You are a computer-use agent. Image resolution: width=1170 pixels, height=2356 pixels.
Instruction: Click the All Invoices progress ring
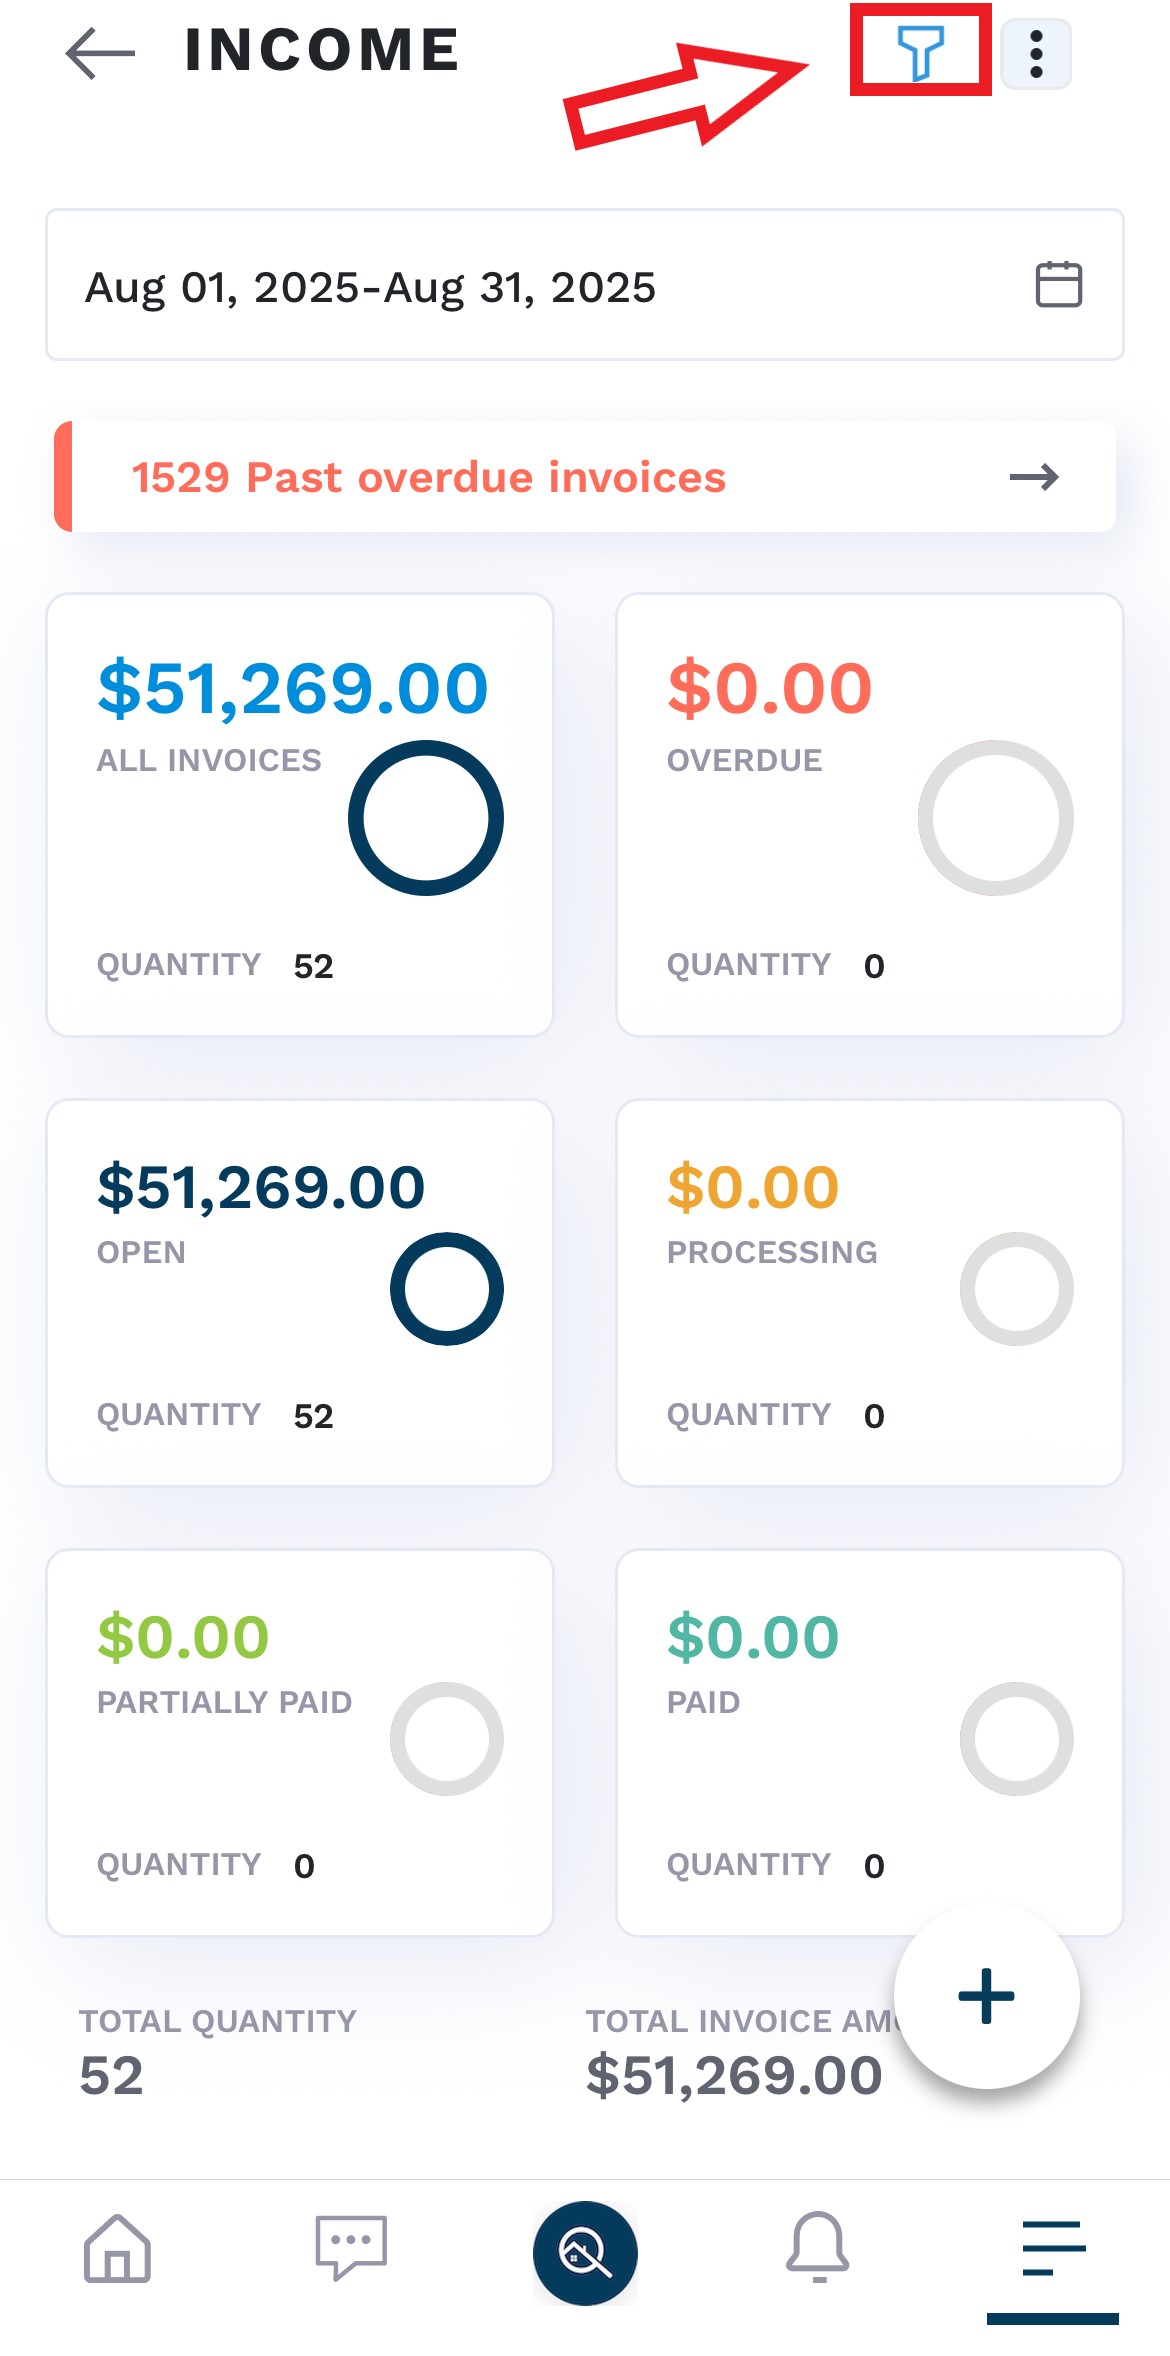point(426,818)
